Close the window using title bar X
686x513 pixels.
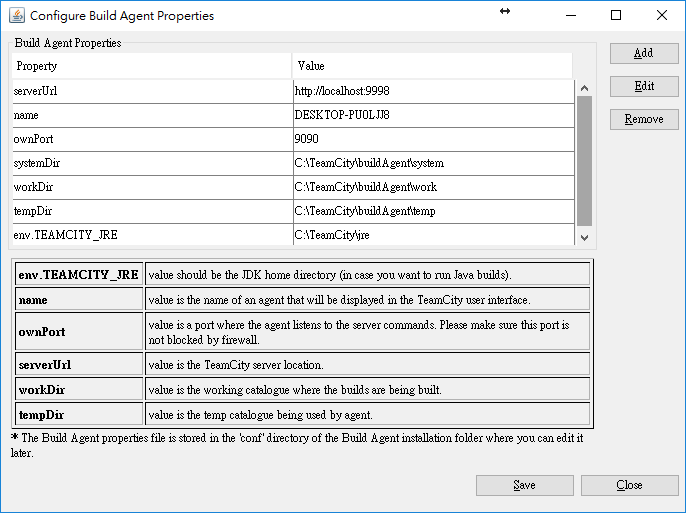tap(662, 15)
